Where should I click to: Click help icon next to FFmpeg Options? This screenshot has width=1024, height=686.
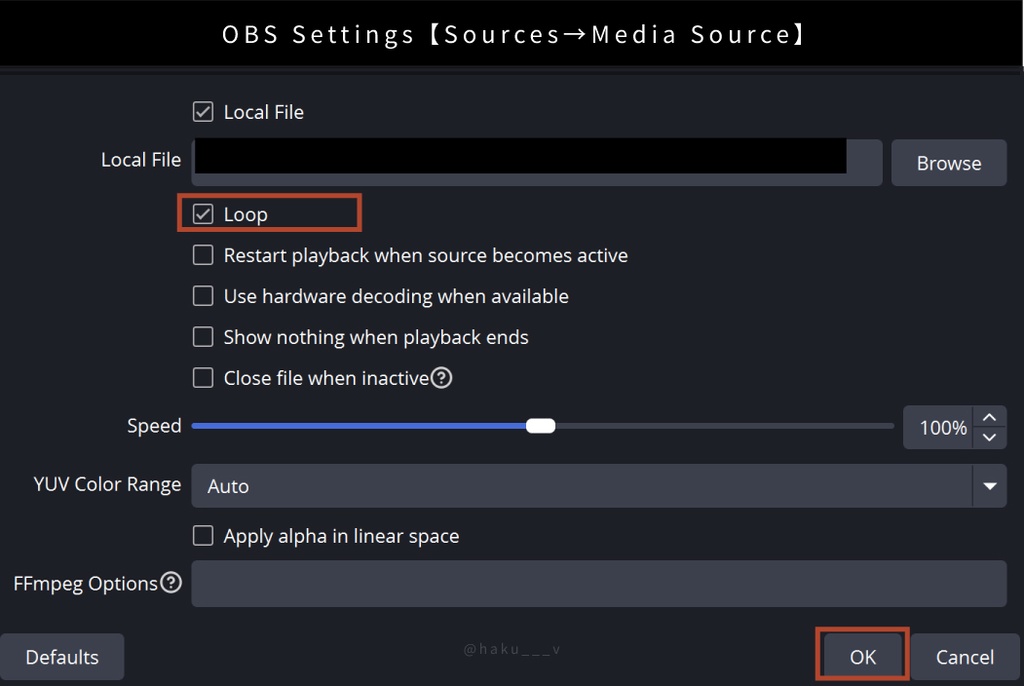(171, 583)
